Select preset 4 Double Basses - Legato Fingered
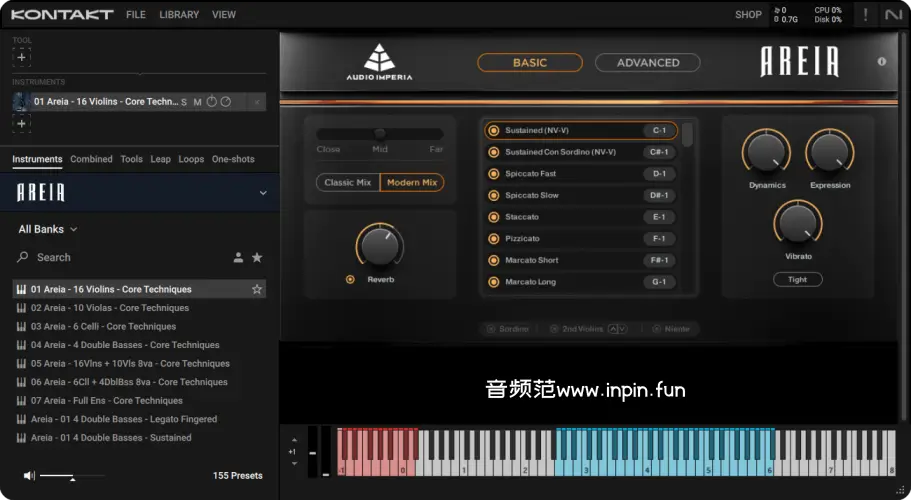This screenshot has height=500, width=911. point(139,419)
